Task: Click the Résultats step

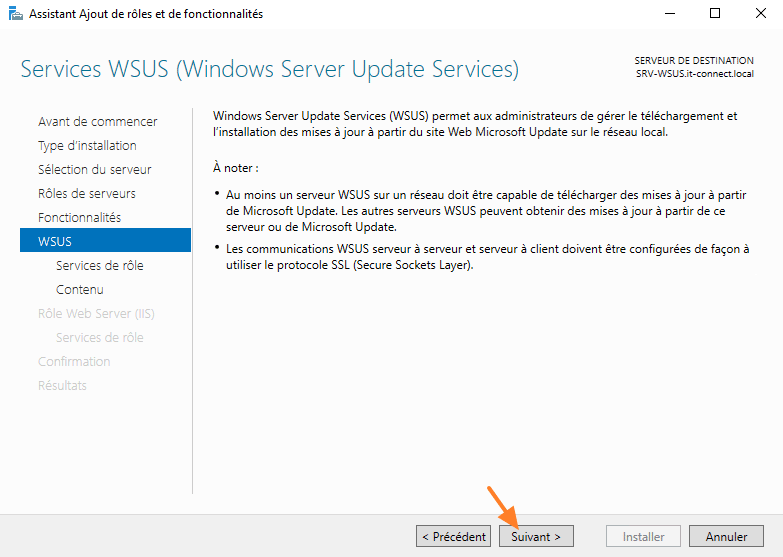Action: [62, 385]
